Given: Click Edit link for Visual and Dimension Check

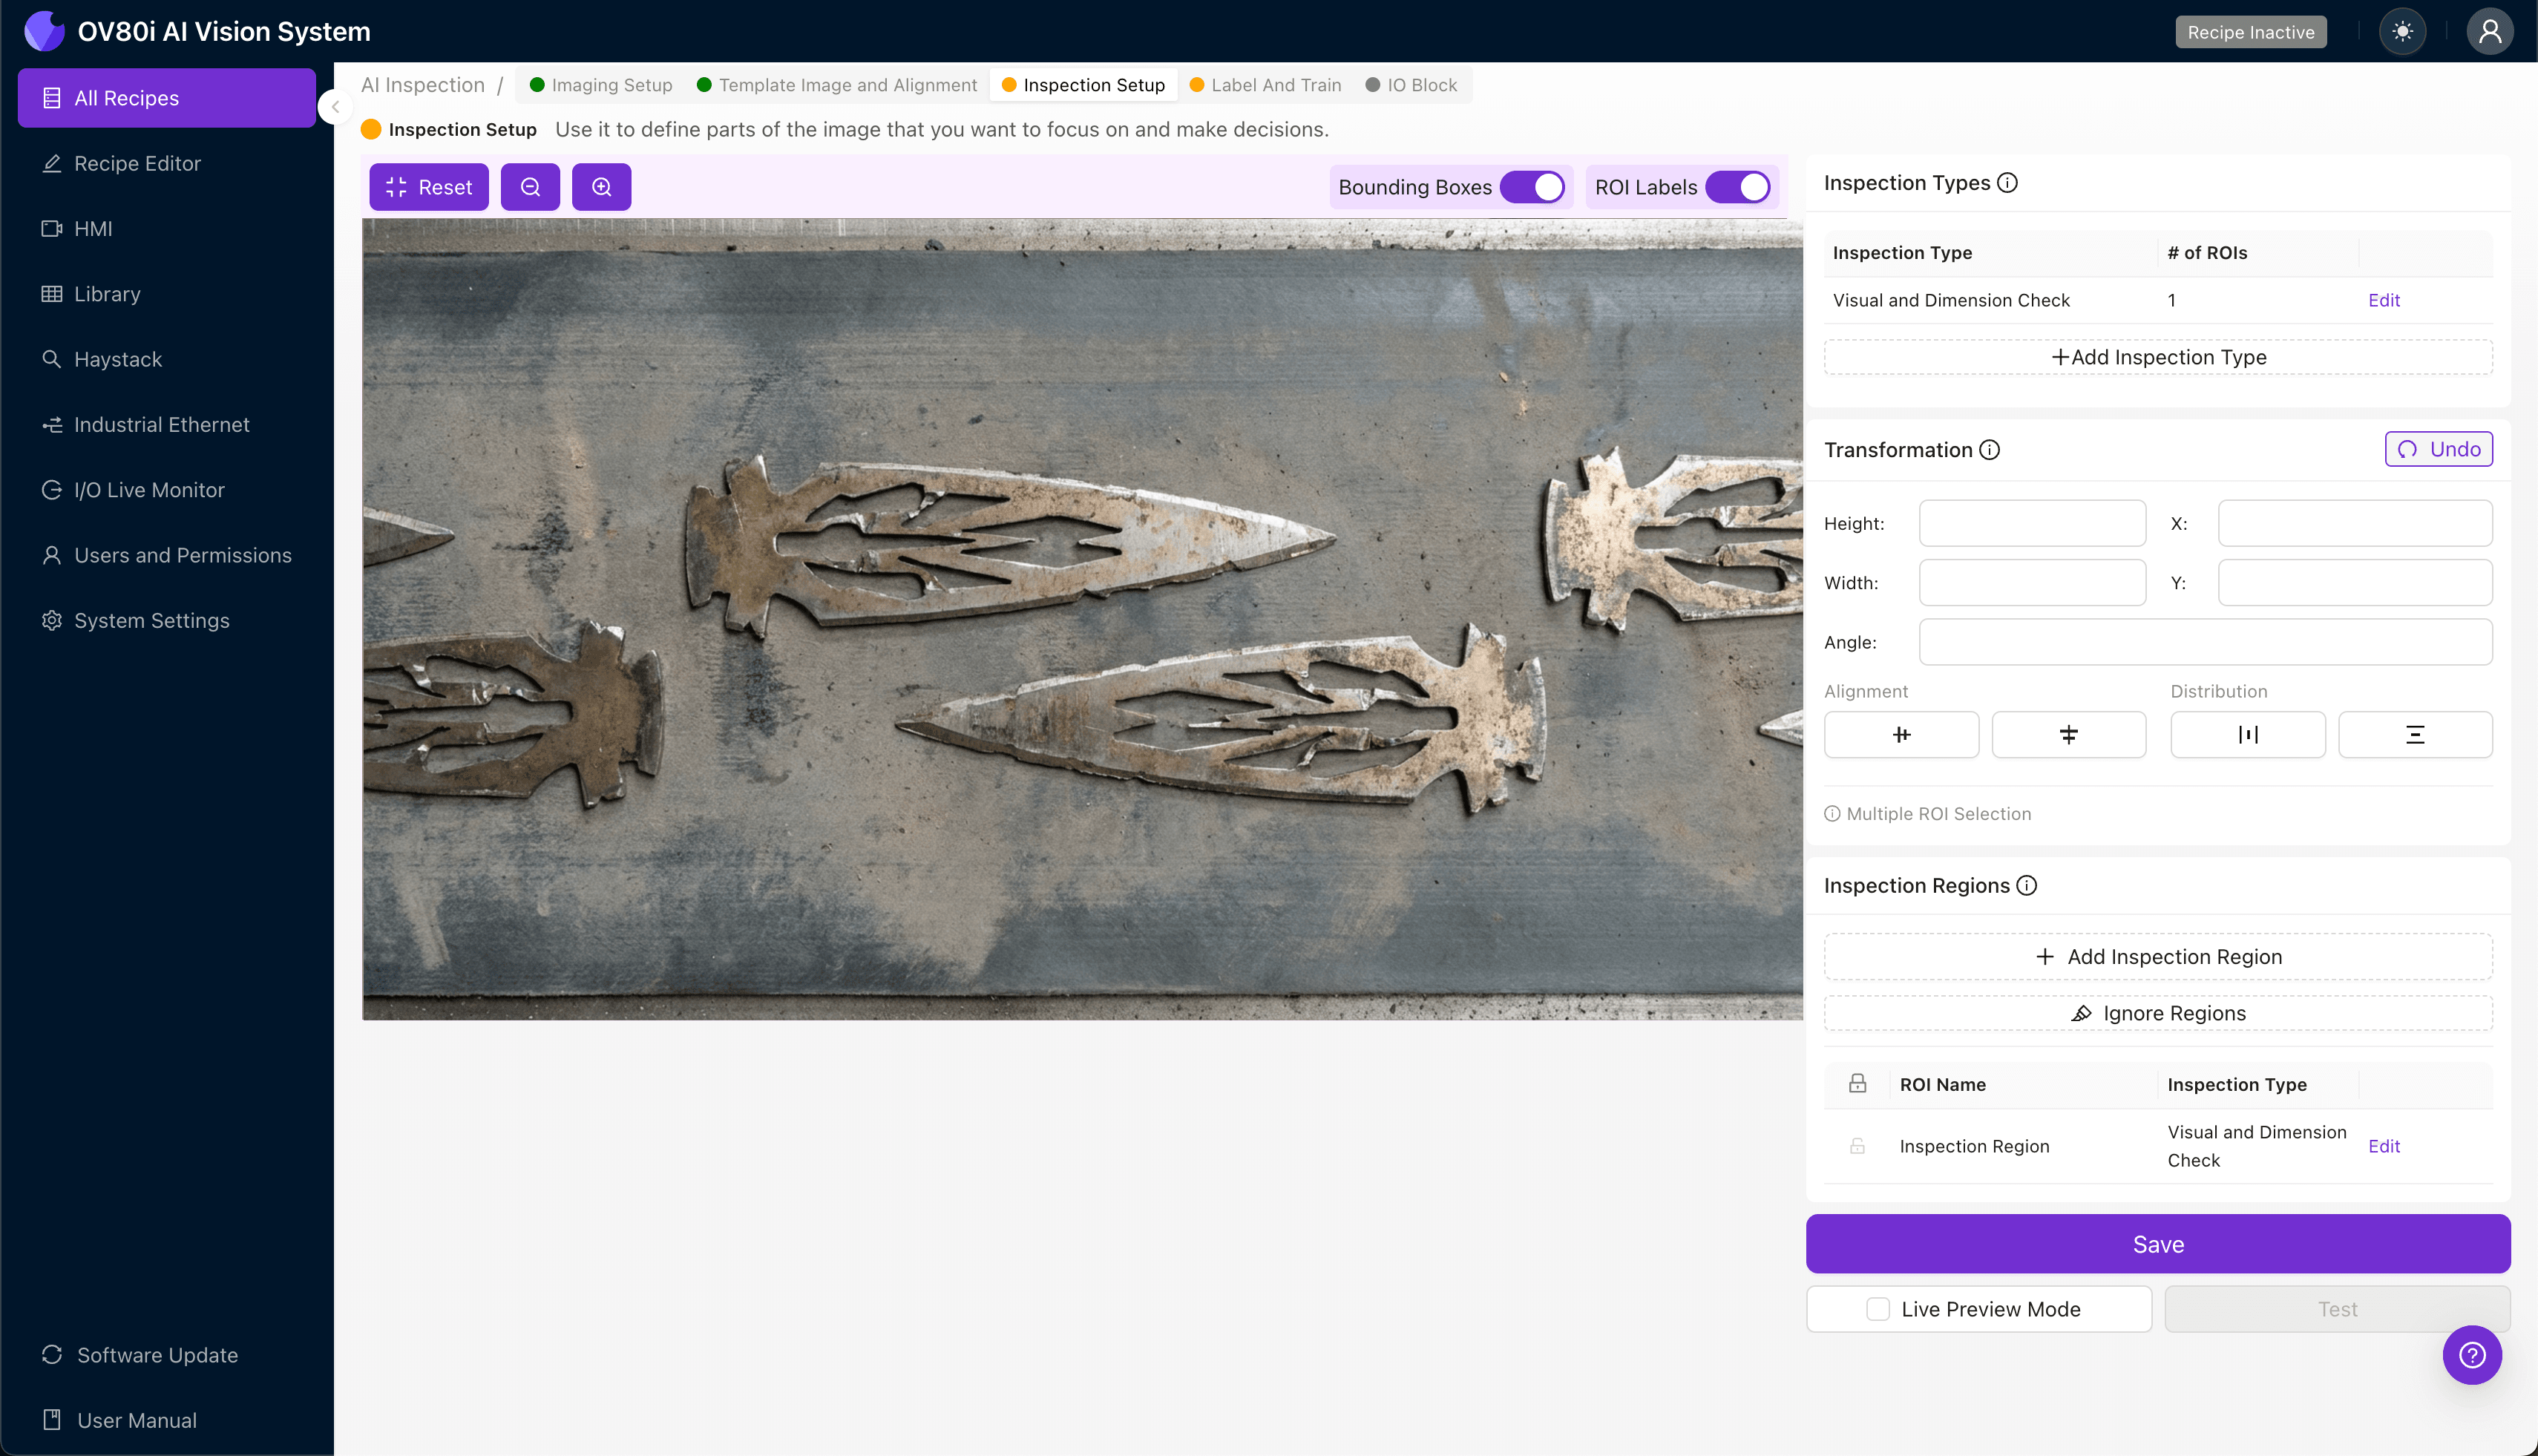Looking at the screenshot, I should tap(2383, 300).
